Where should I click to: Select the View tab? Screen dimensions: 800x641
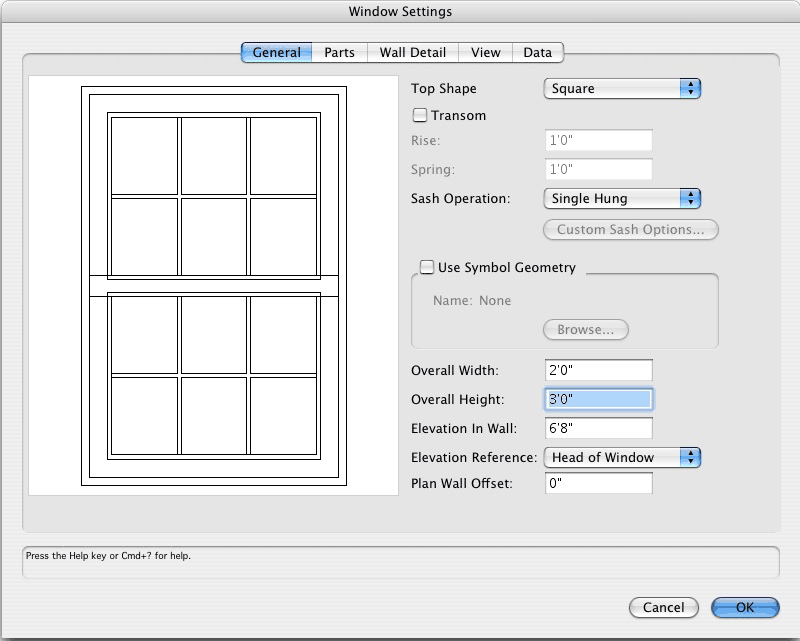point(486,52)
